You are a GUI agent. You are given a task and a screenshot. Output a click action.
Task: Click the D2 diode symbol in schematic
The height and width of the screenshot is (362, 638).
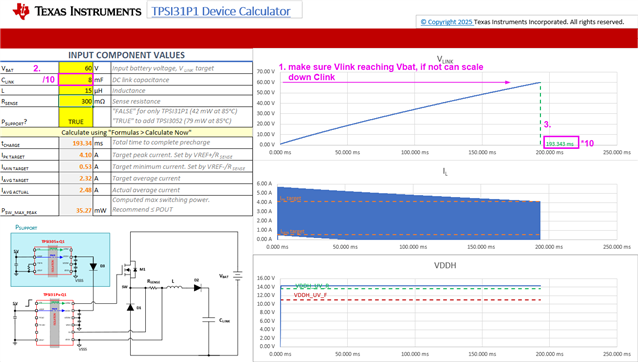coord(198,288)
